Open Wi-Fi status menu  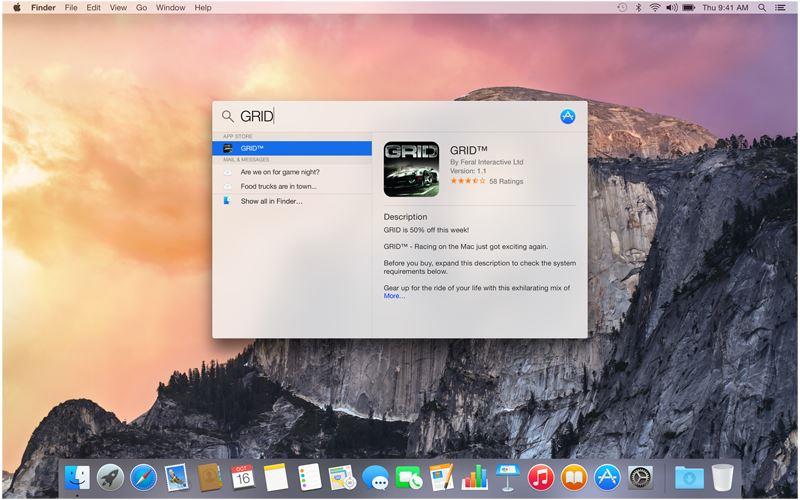655,8
